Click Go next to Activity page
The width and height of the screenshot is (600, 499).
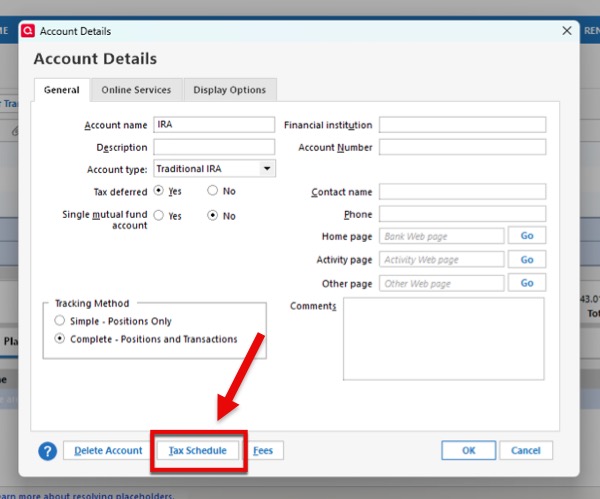coord(527,259)
